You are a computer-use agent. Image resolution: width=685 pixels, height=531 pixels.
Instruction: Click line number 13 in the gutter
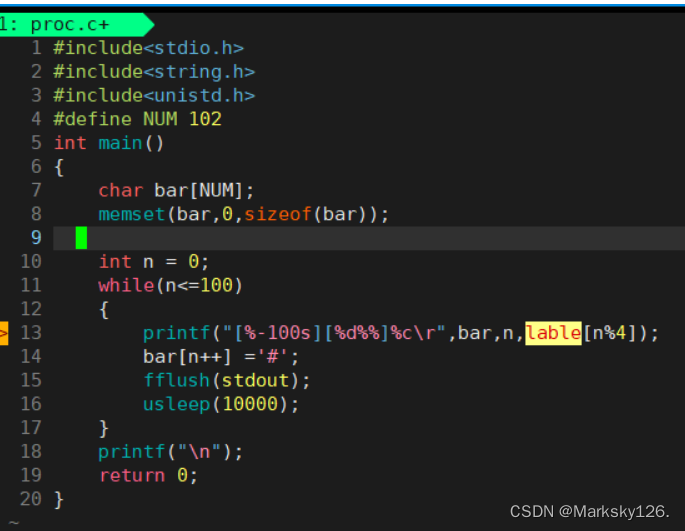point(31,333)
